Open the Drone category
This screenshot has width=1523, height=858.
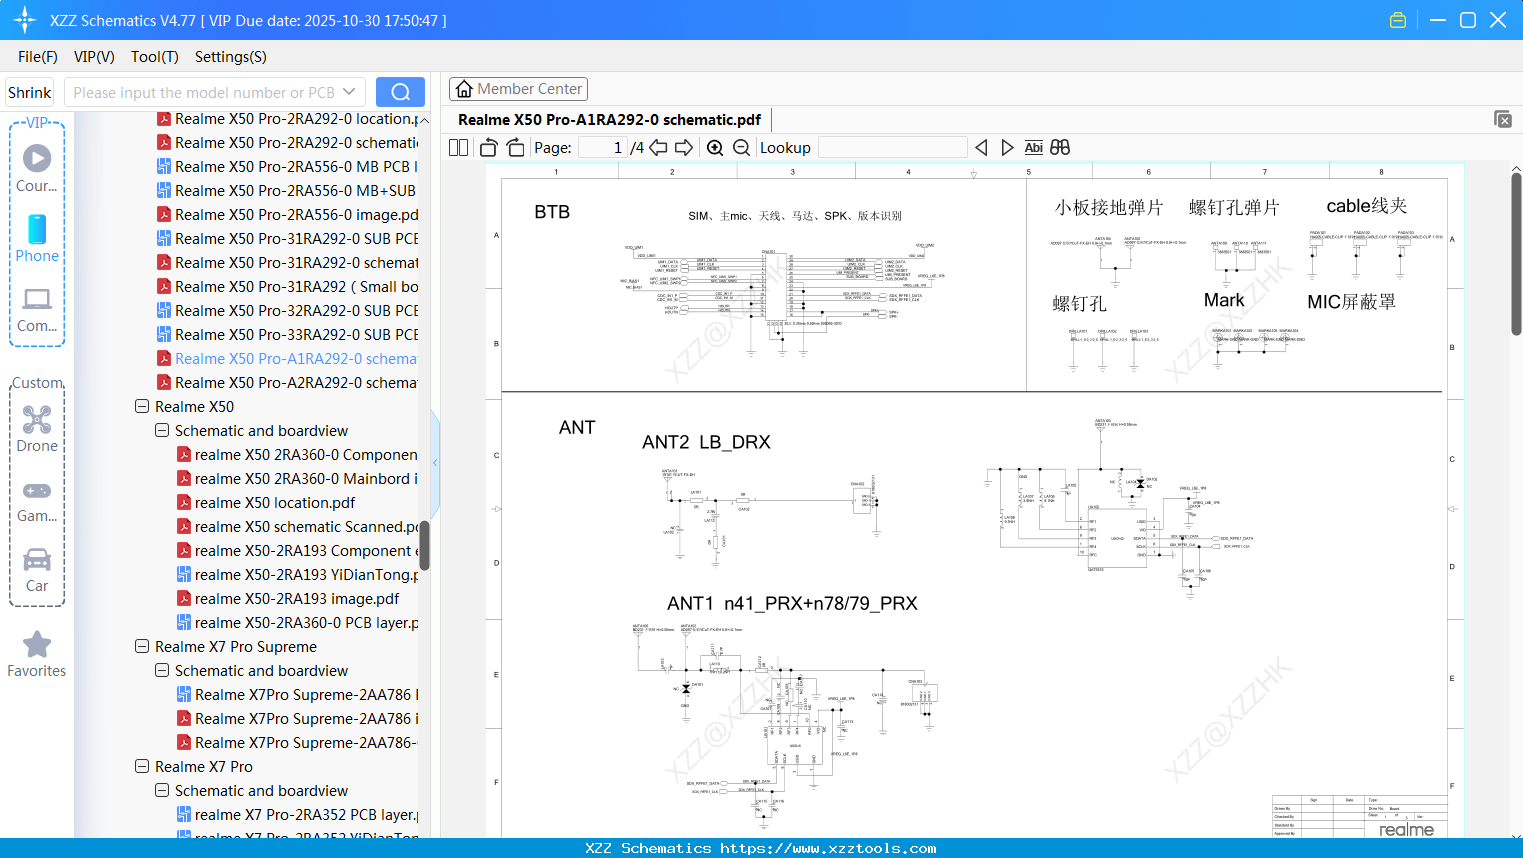coord(37,429)
